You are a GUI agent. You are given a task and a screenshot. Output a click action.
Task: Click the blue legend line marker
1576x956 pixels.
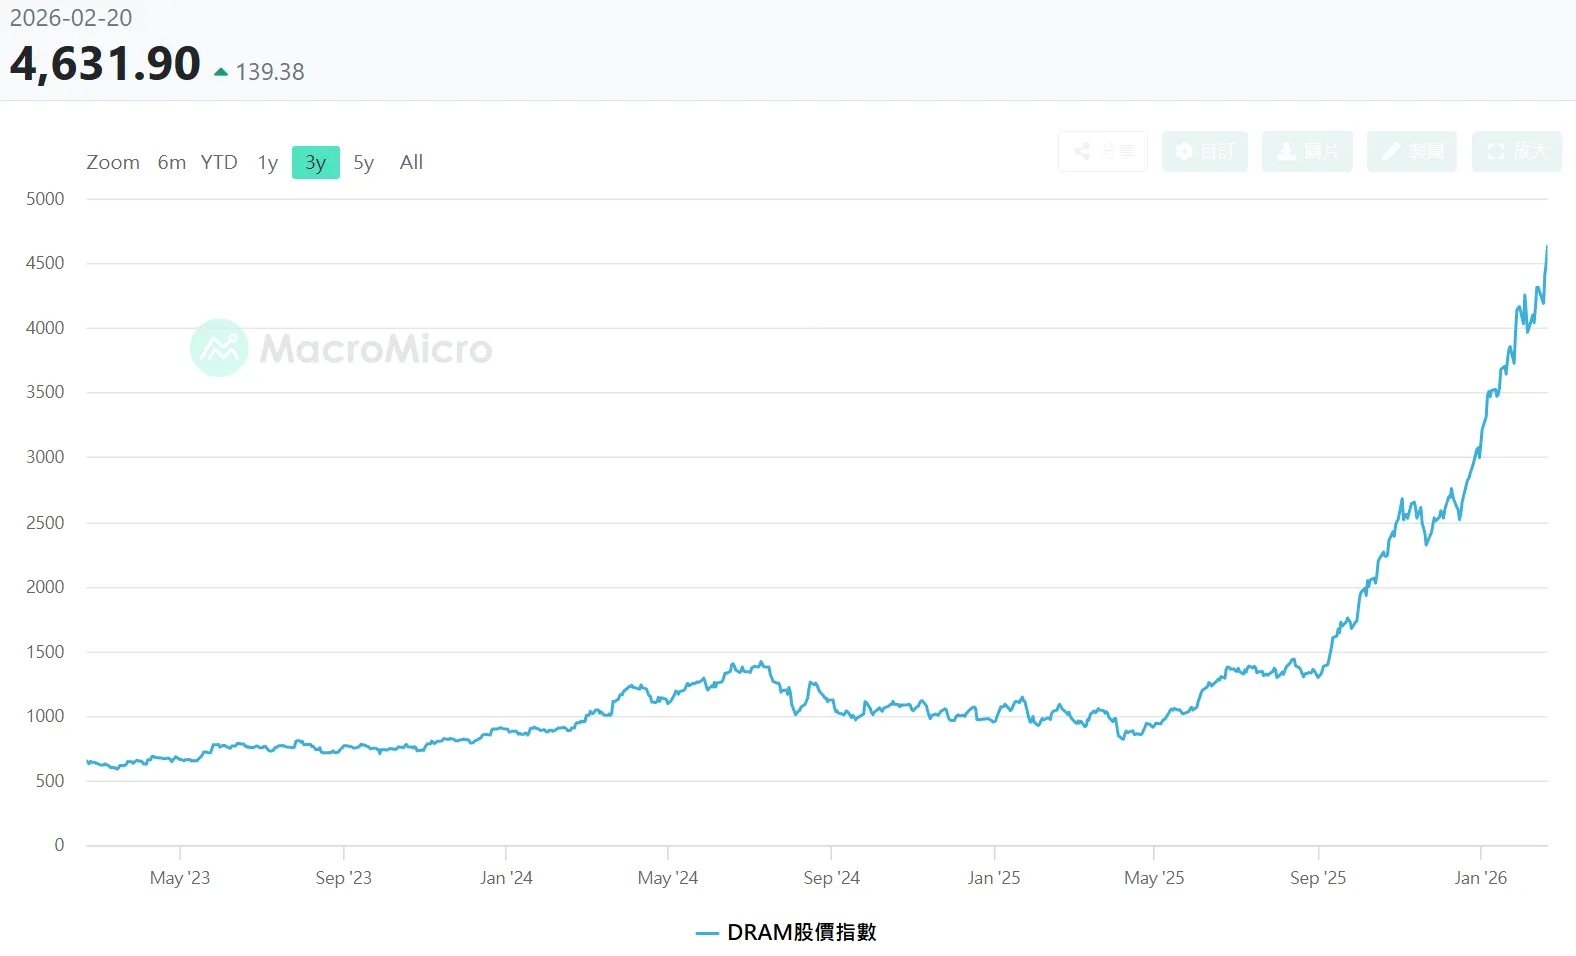(707, 933)
